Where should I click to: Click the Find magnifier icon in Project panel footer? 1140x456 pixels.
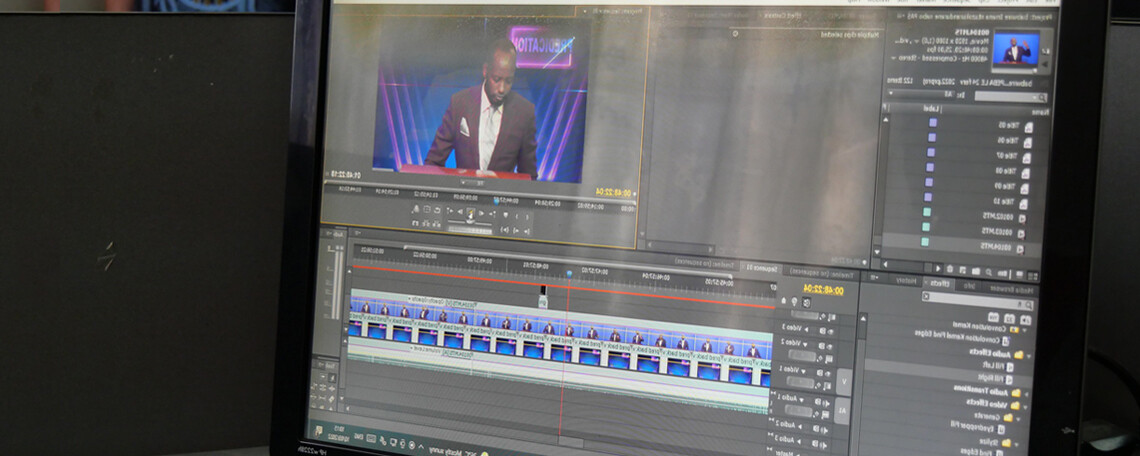[990, 272]
